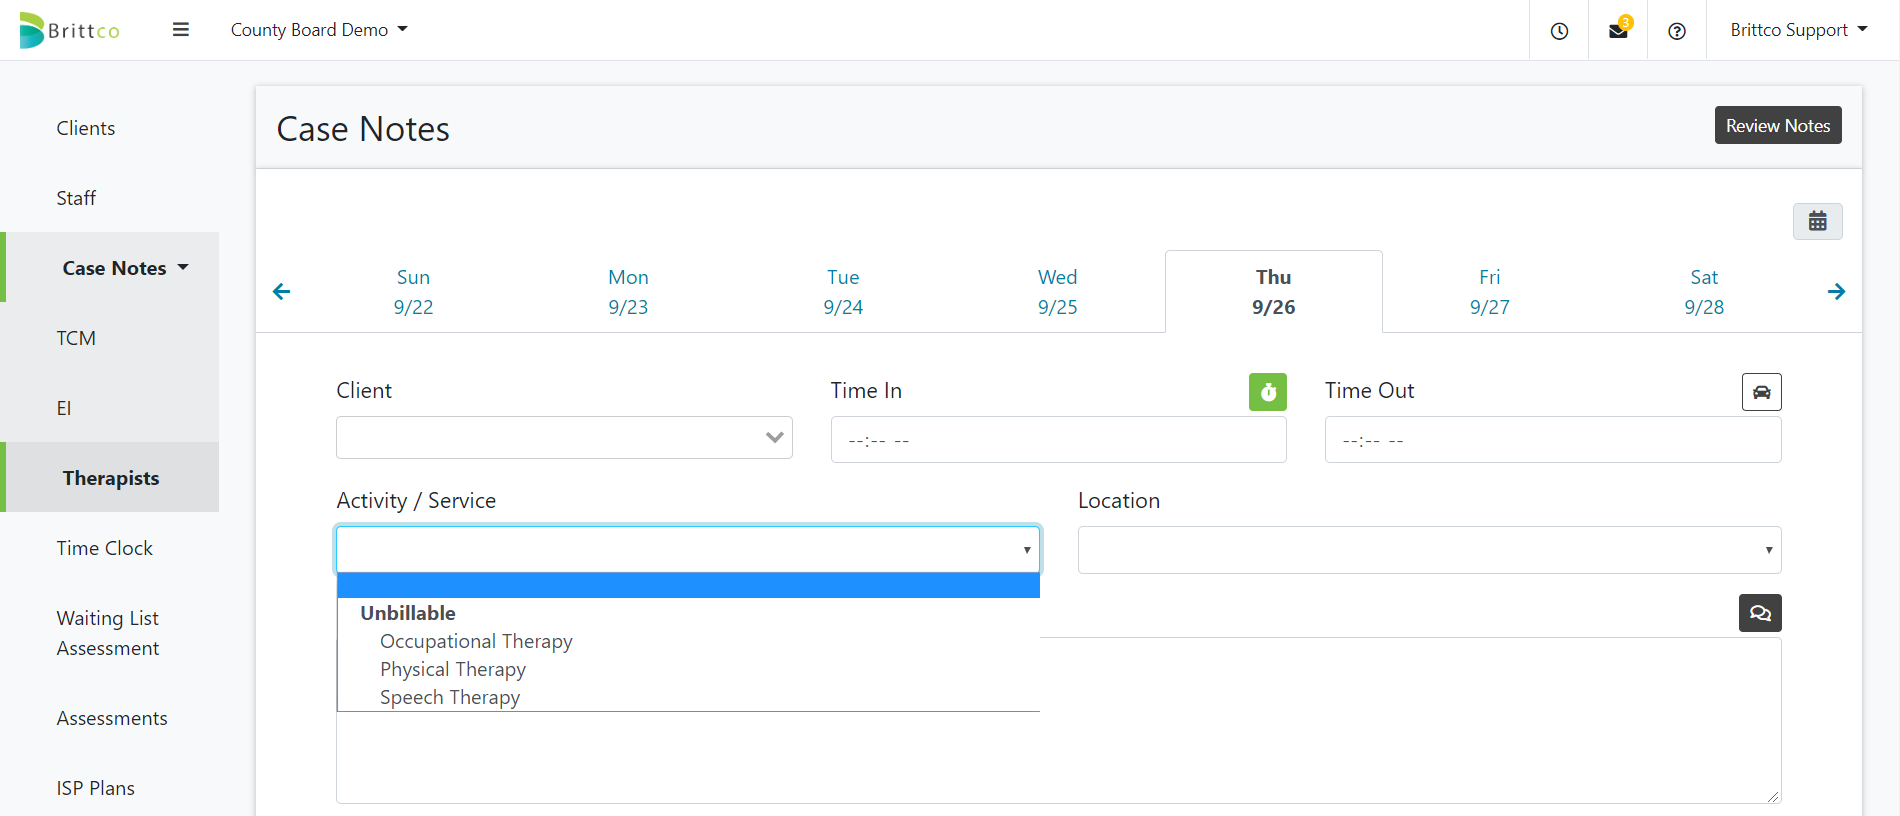Screen dimensions: 1900x816
Task: Click the hamburger menu icon
Action: [181, 30]
